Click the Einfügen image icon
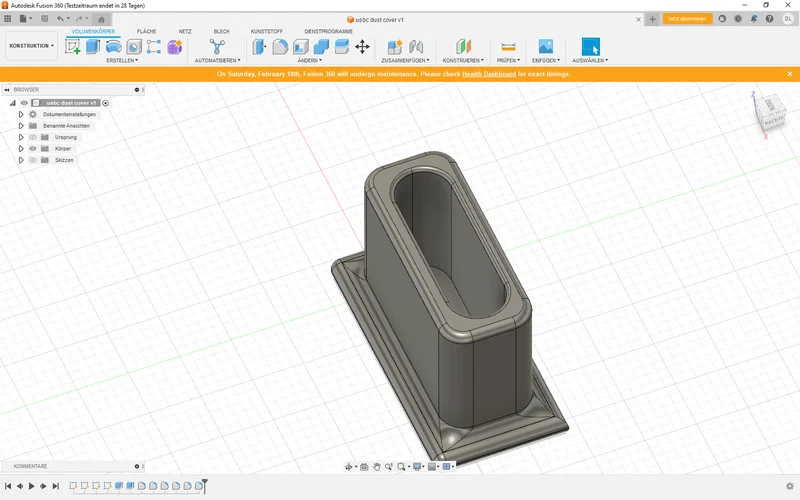 coord(545,47)
